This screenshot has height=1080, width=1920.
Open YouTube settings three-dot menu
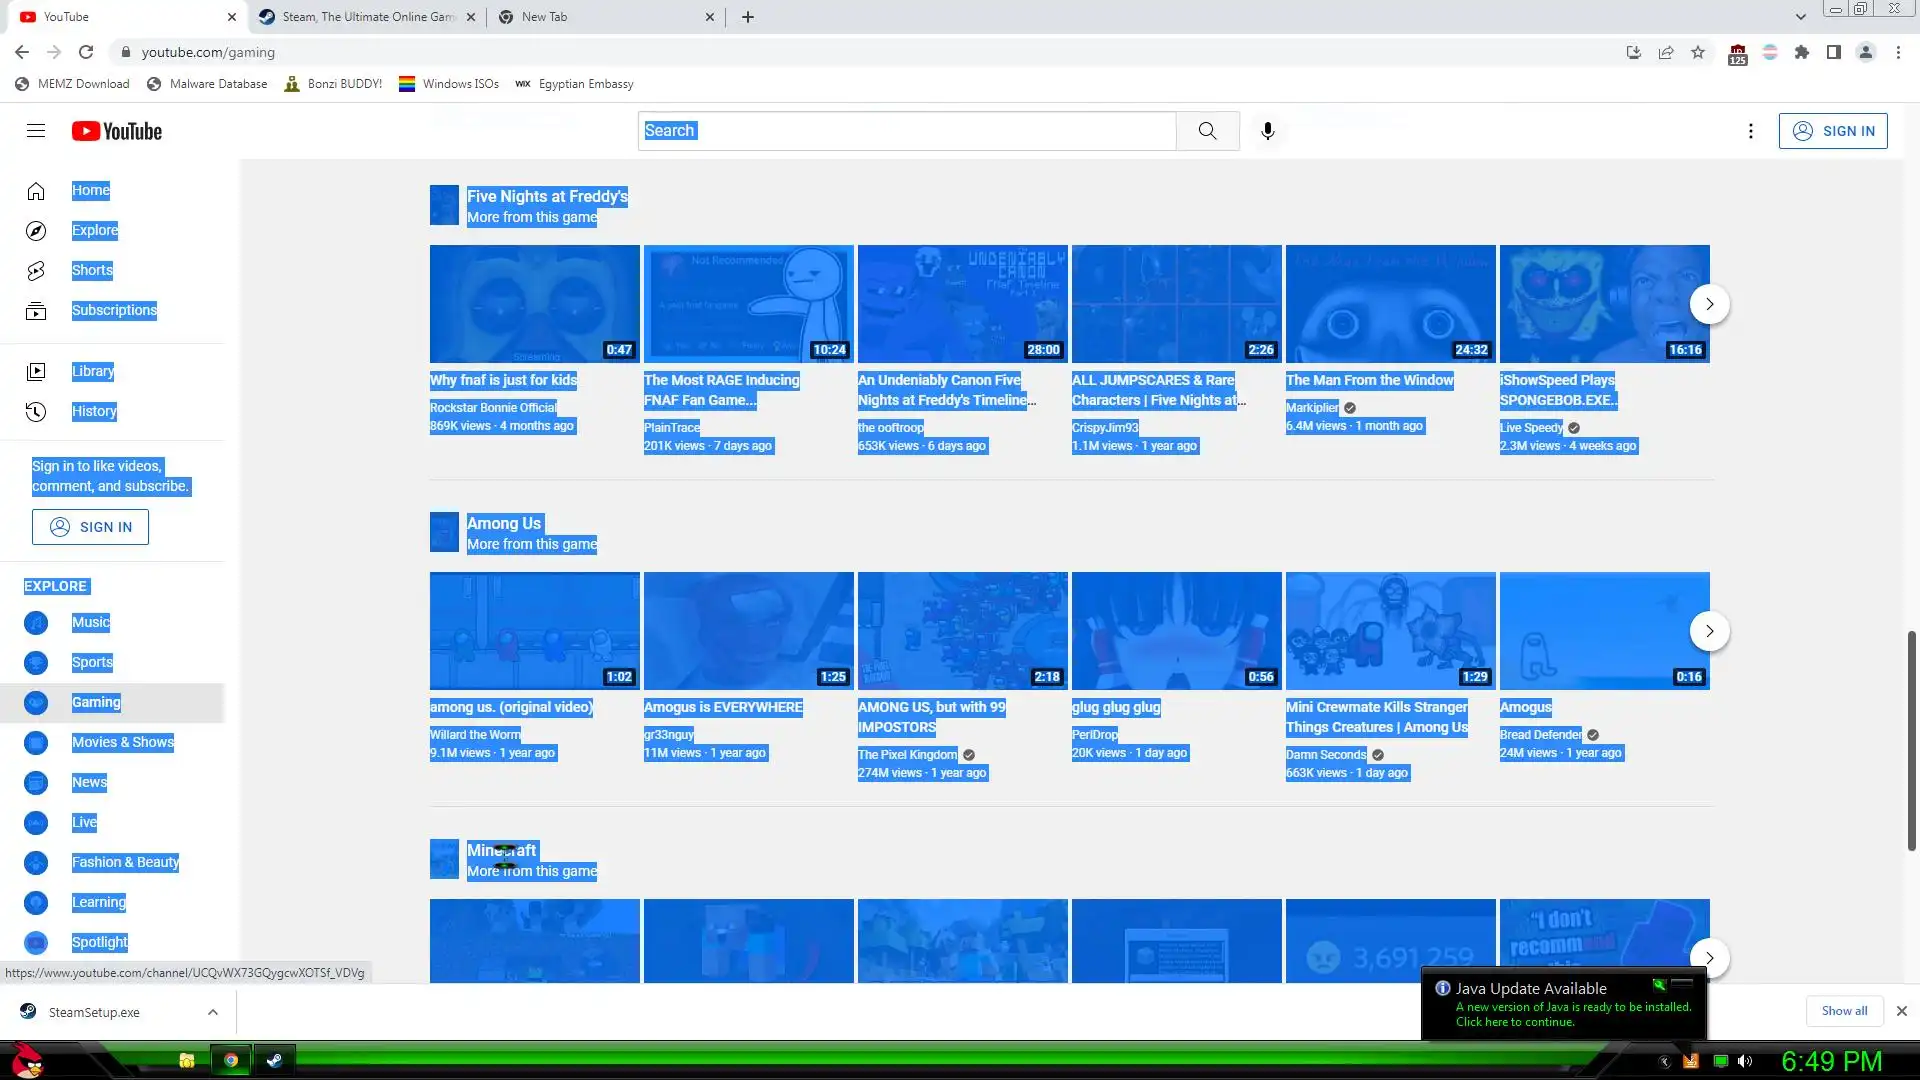click(x=1750, y=131)
